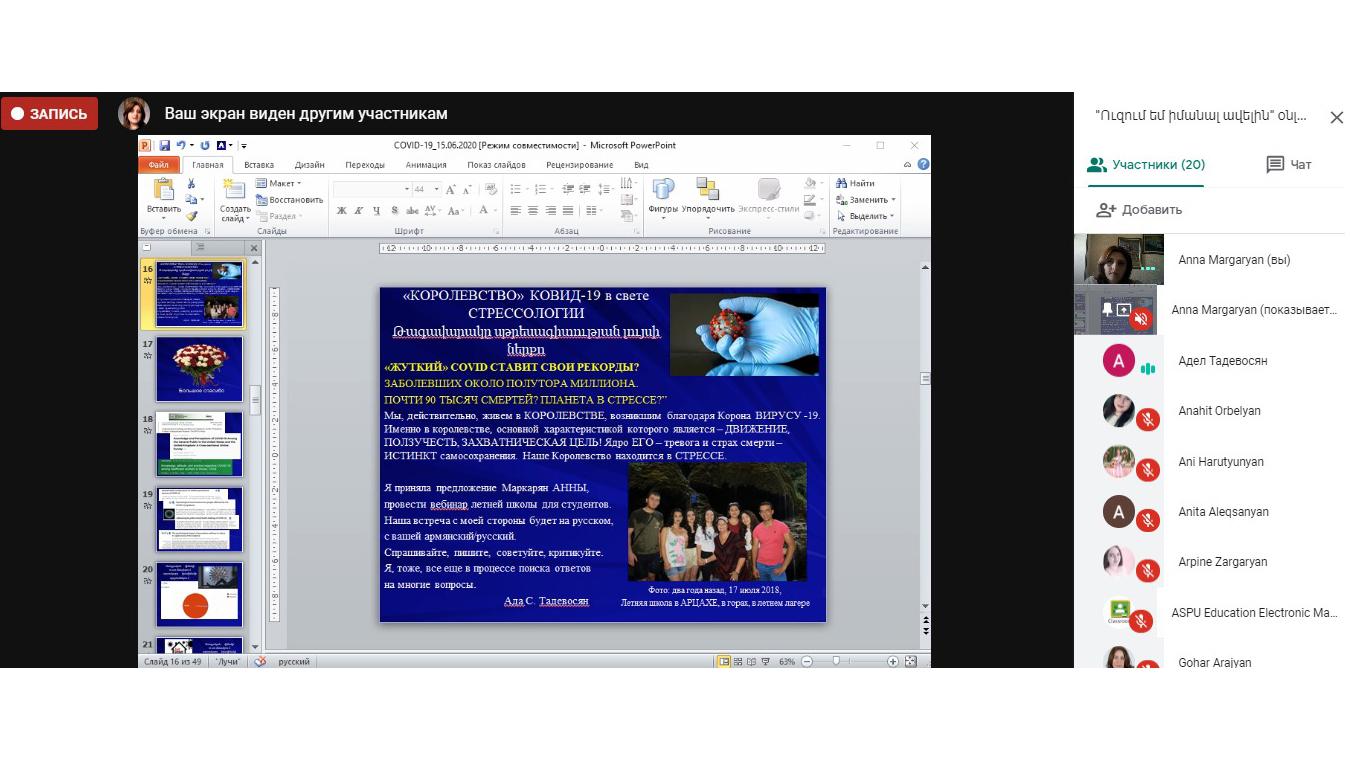Click the Cut scissors icon
The image size is (1350, 760).
191,184
